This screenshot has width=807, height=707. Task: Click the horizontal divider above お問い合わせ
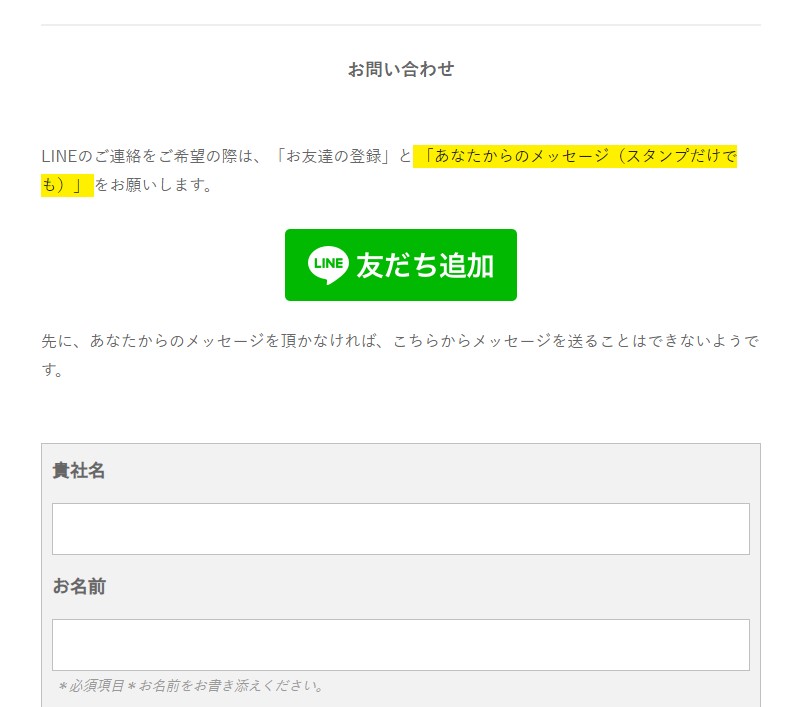(400, 25)
